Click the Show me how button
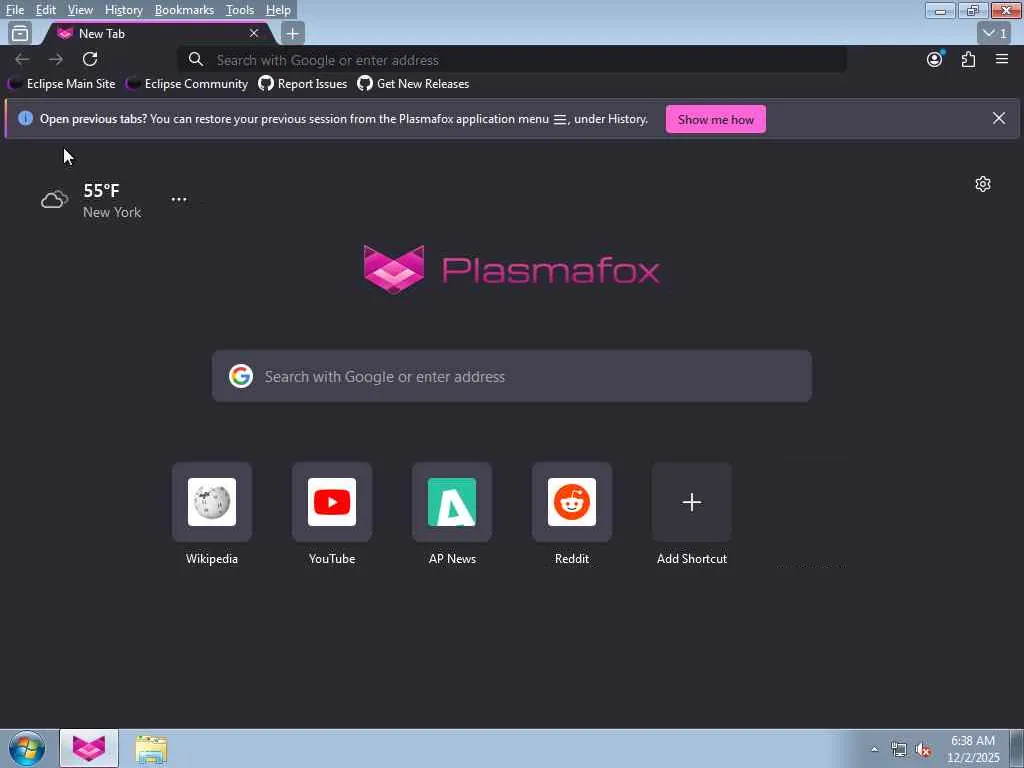Image resolution: width=1024 pixels, height=768 pixels. 716,120
